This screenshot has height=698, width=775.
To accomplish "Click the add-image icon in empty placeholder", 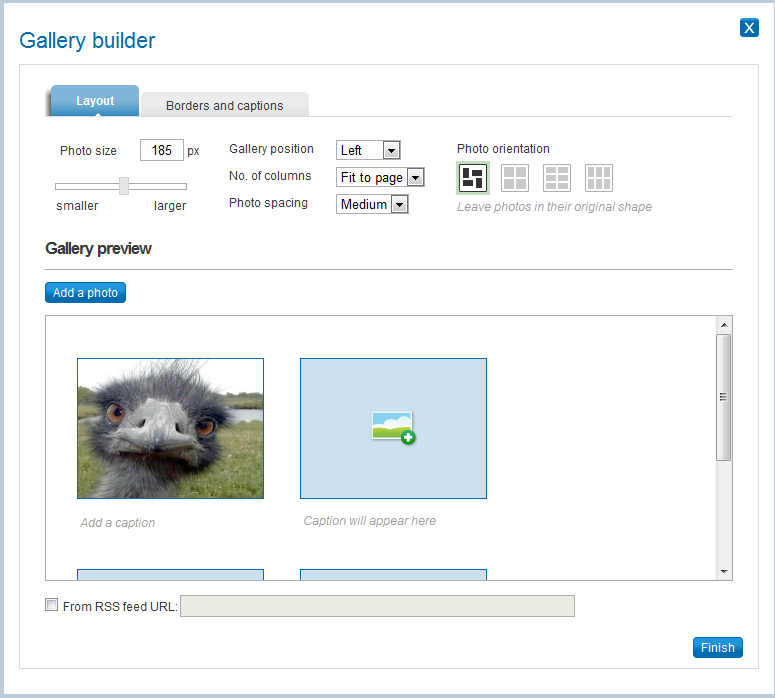I will pos(393,427).
